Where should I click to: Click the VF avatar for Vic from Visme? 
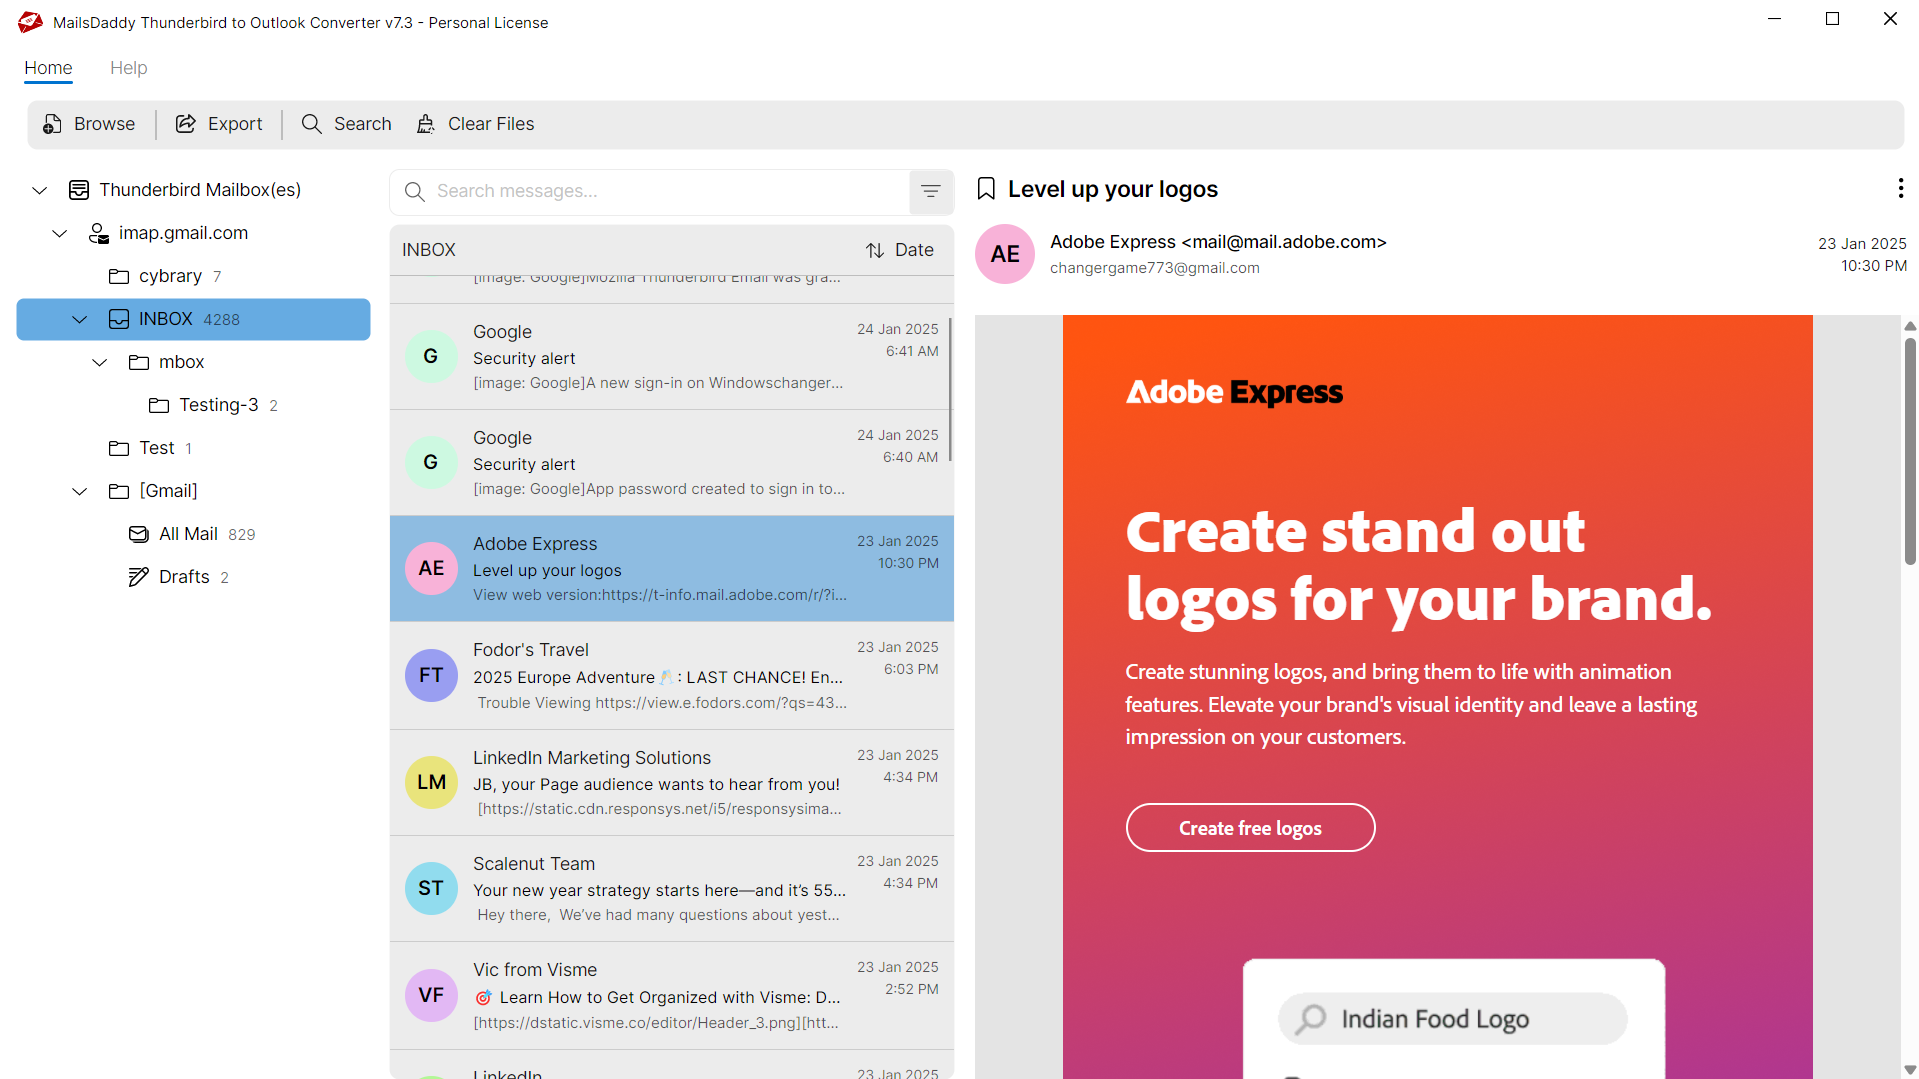(431, 995)
